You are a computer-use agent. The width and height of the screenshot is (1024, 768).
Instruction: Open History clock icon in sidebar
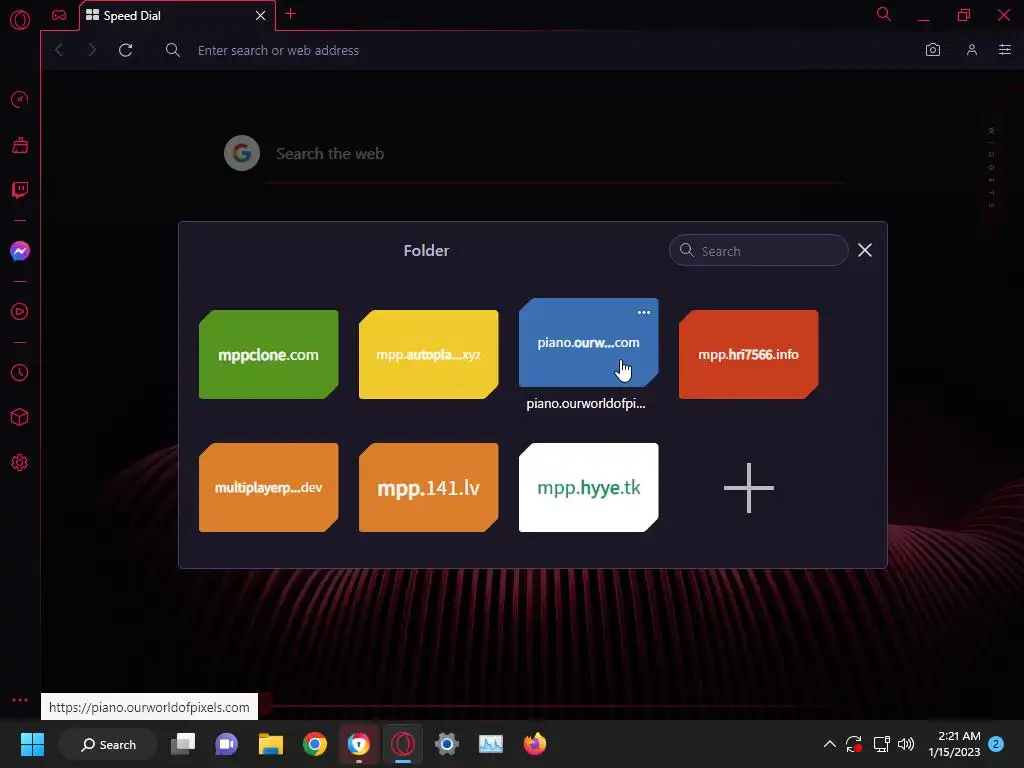pyautogui.click(x=20, y=373)
